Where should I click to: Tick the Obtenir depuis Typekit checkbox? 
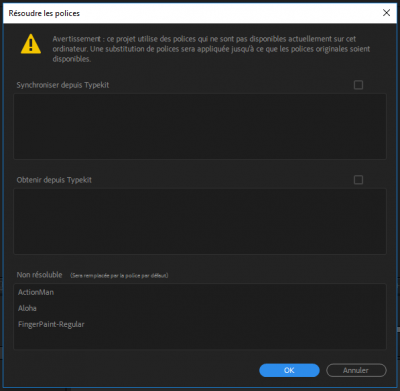(358, 180)
